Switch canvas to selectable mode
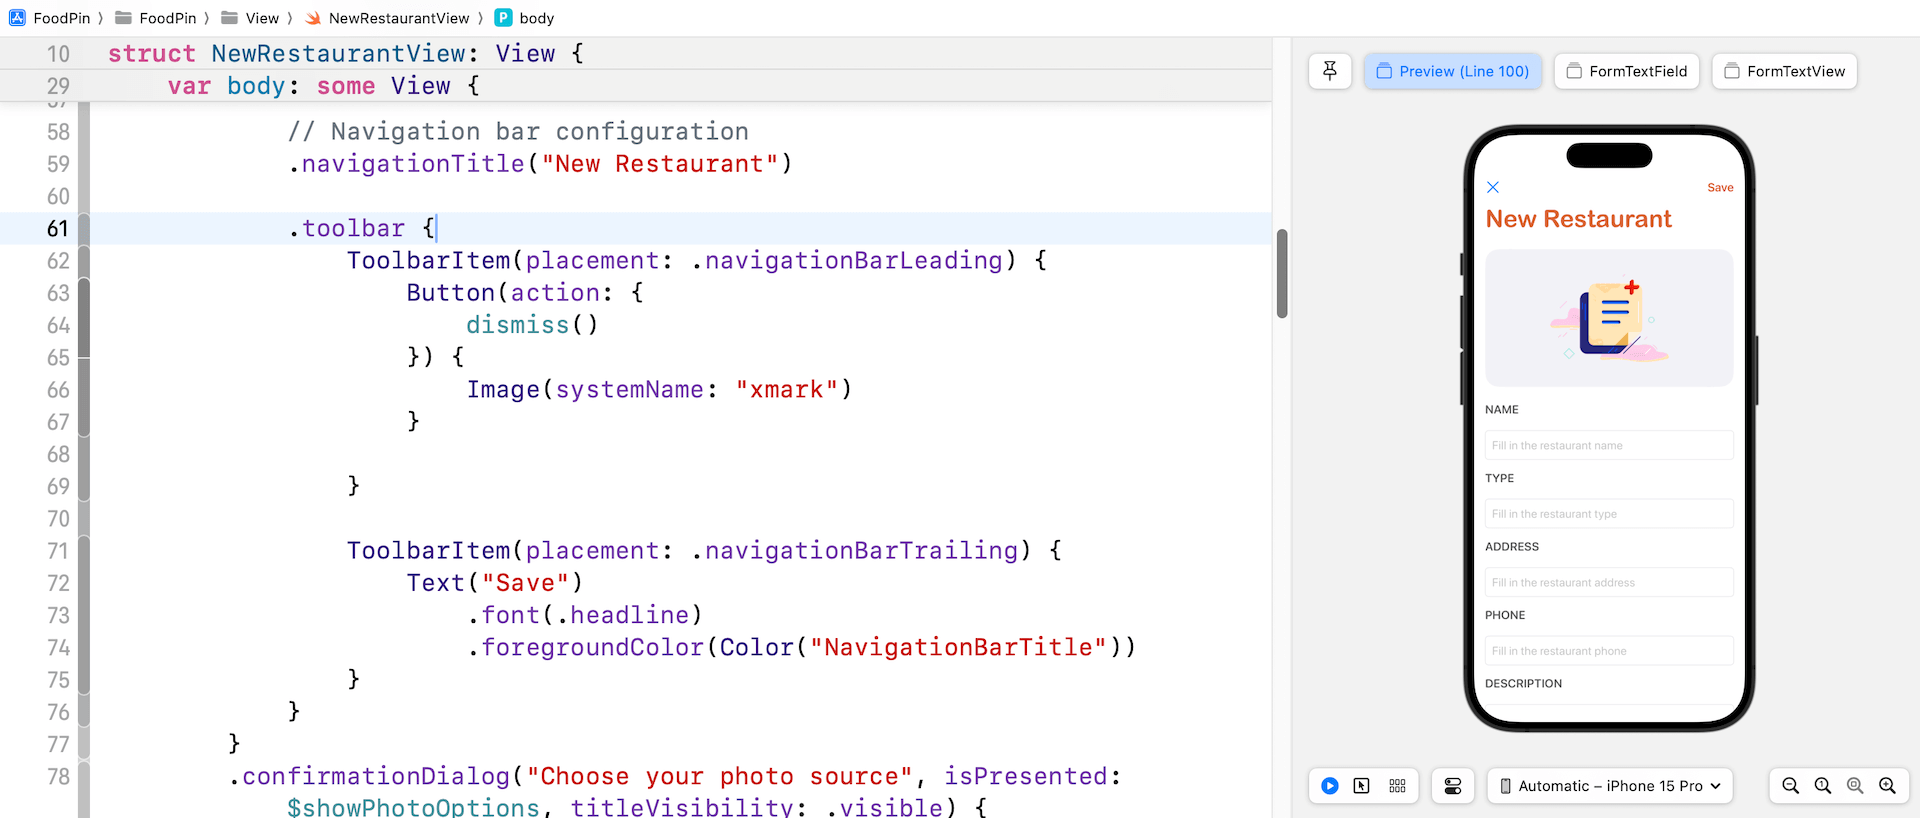Viewport: 1920px width, 818px height. pyautogui.click(x=1362, y=786)
